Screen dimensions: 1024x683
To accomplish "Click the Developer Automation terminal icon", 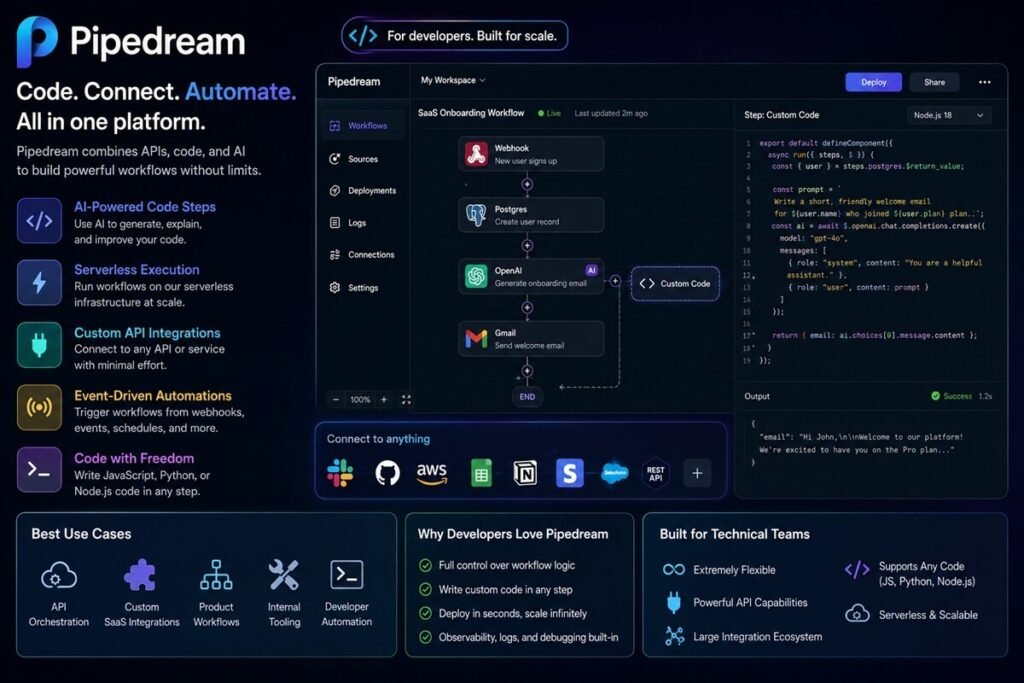I will tap(346, 575).
